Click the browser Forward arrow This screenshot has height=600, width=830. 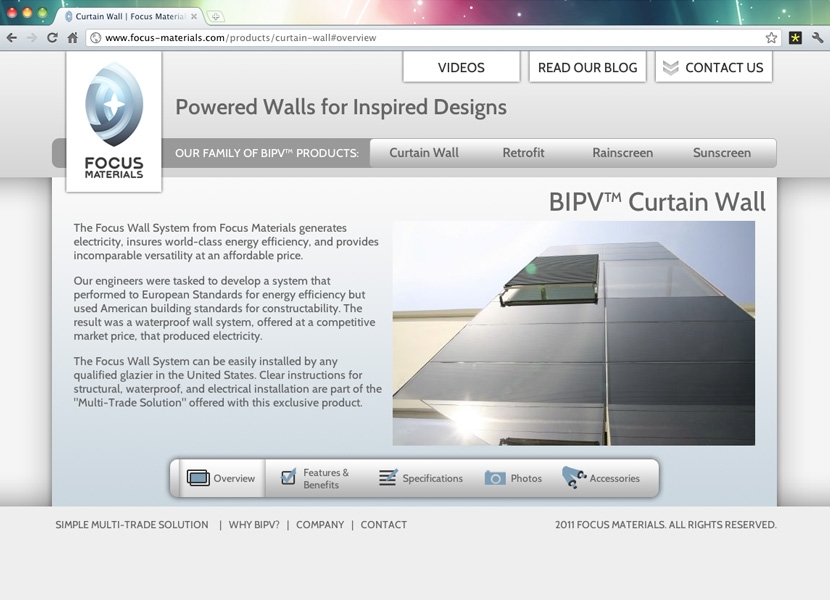coord(32,38)
